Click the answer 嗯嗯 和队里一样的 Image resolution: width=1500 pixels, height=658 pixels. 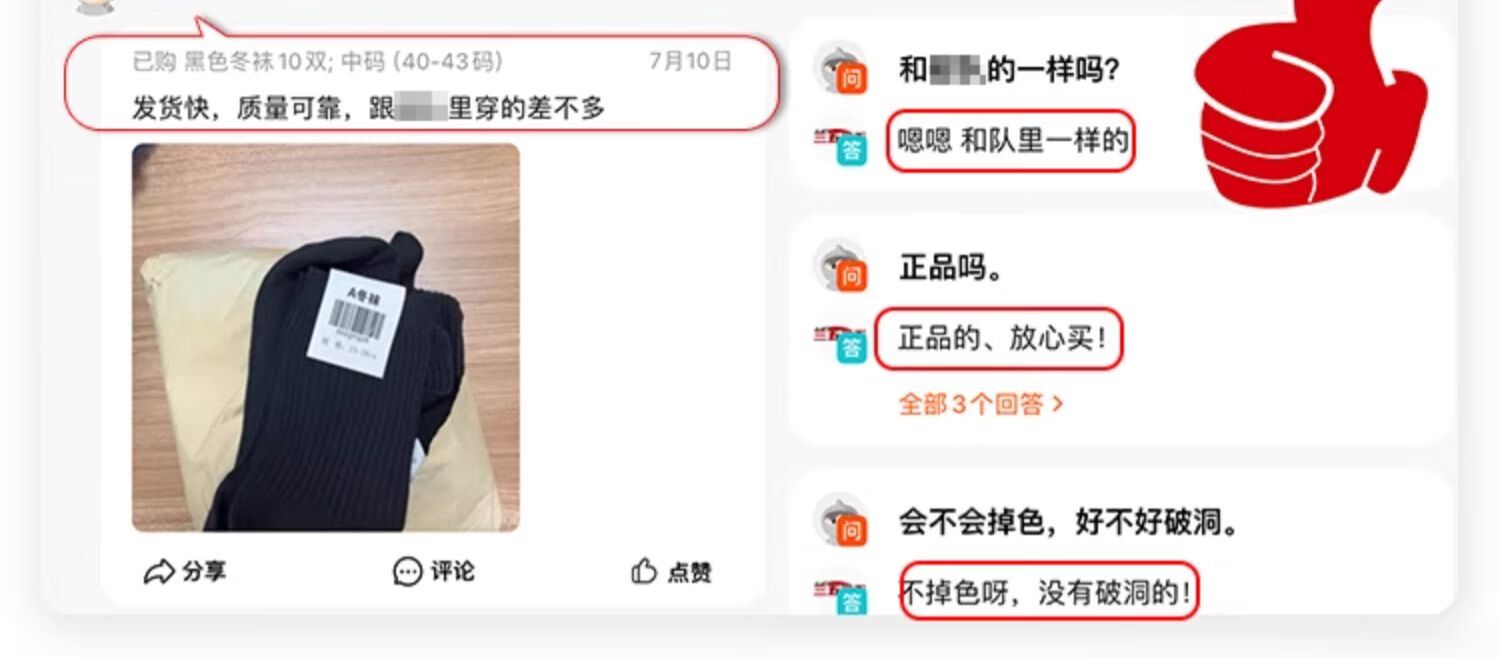(1012, 141)
